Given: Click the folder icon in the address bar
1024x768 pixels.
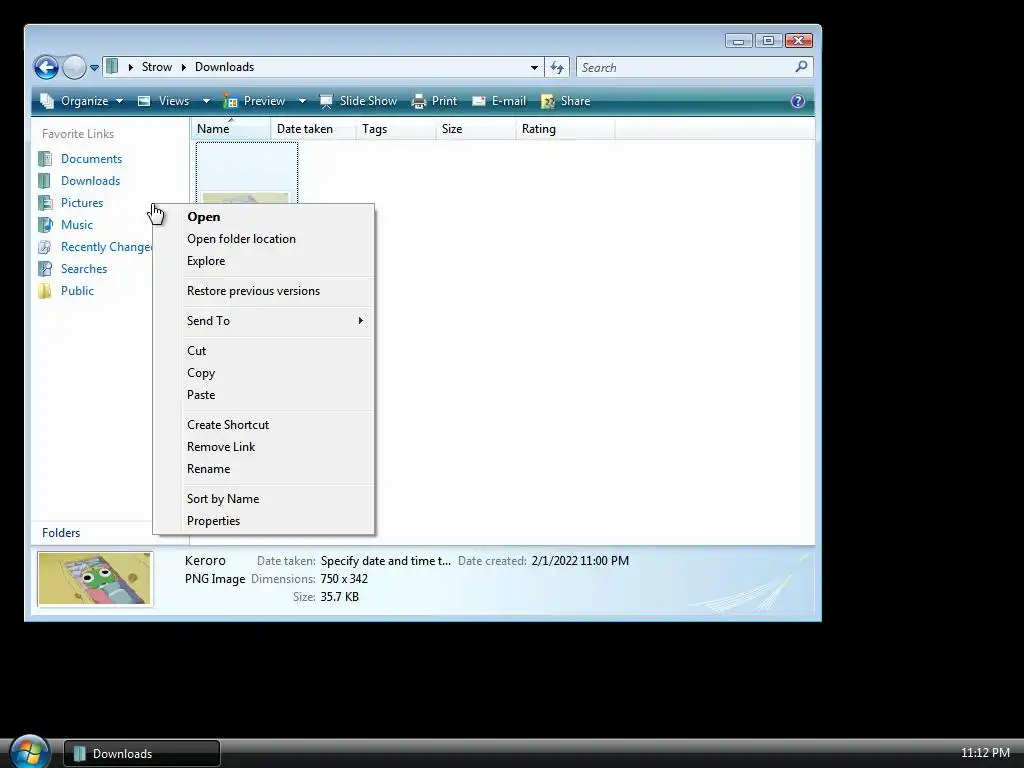Looking at the screenshot, I should point(112,67).
